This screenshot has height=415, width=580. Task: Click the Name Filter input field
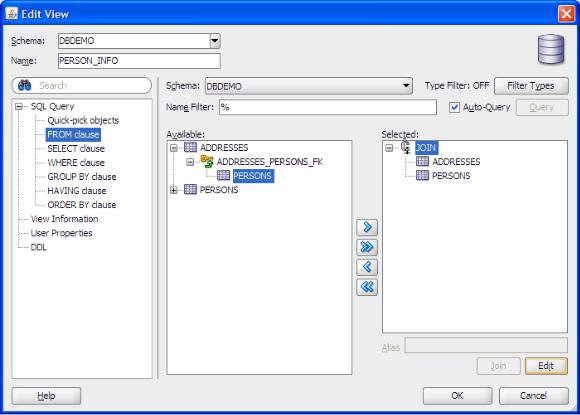328,107
